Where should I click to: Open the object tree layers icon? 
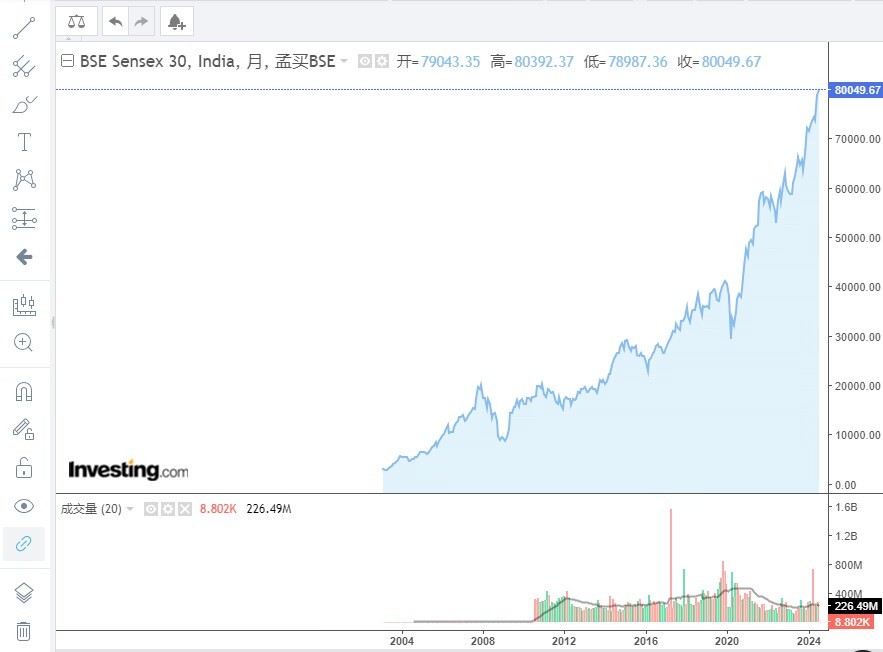click(x=24, y=592)
